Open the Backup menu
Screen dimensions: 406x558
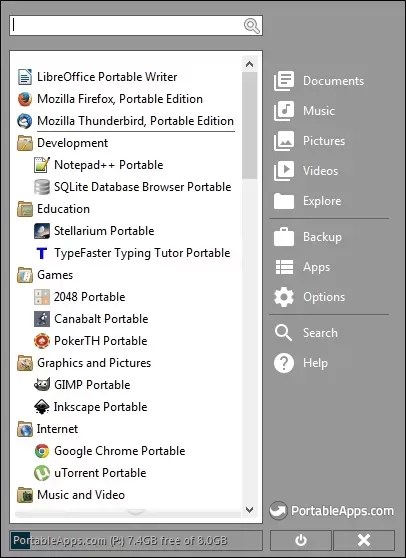[x=308, y=237]
